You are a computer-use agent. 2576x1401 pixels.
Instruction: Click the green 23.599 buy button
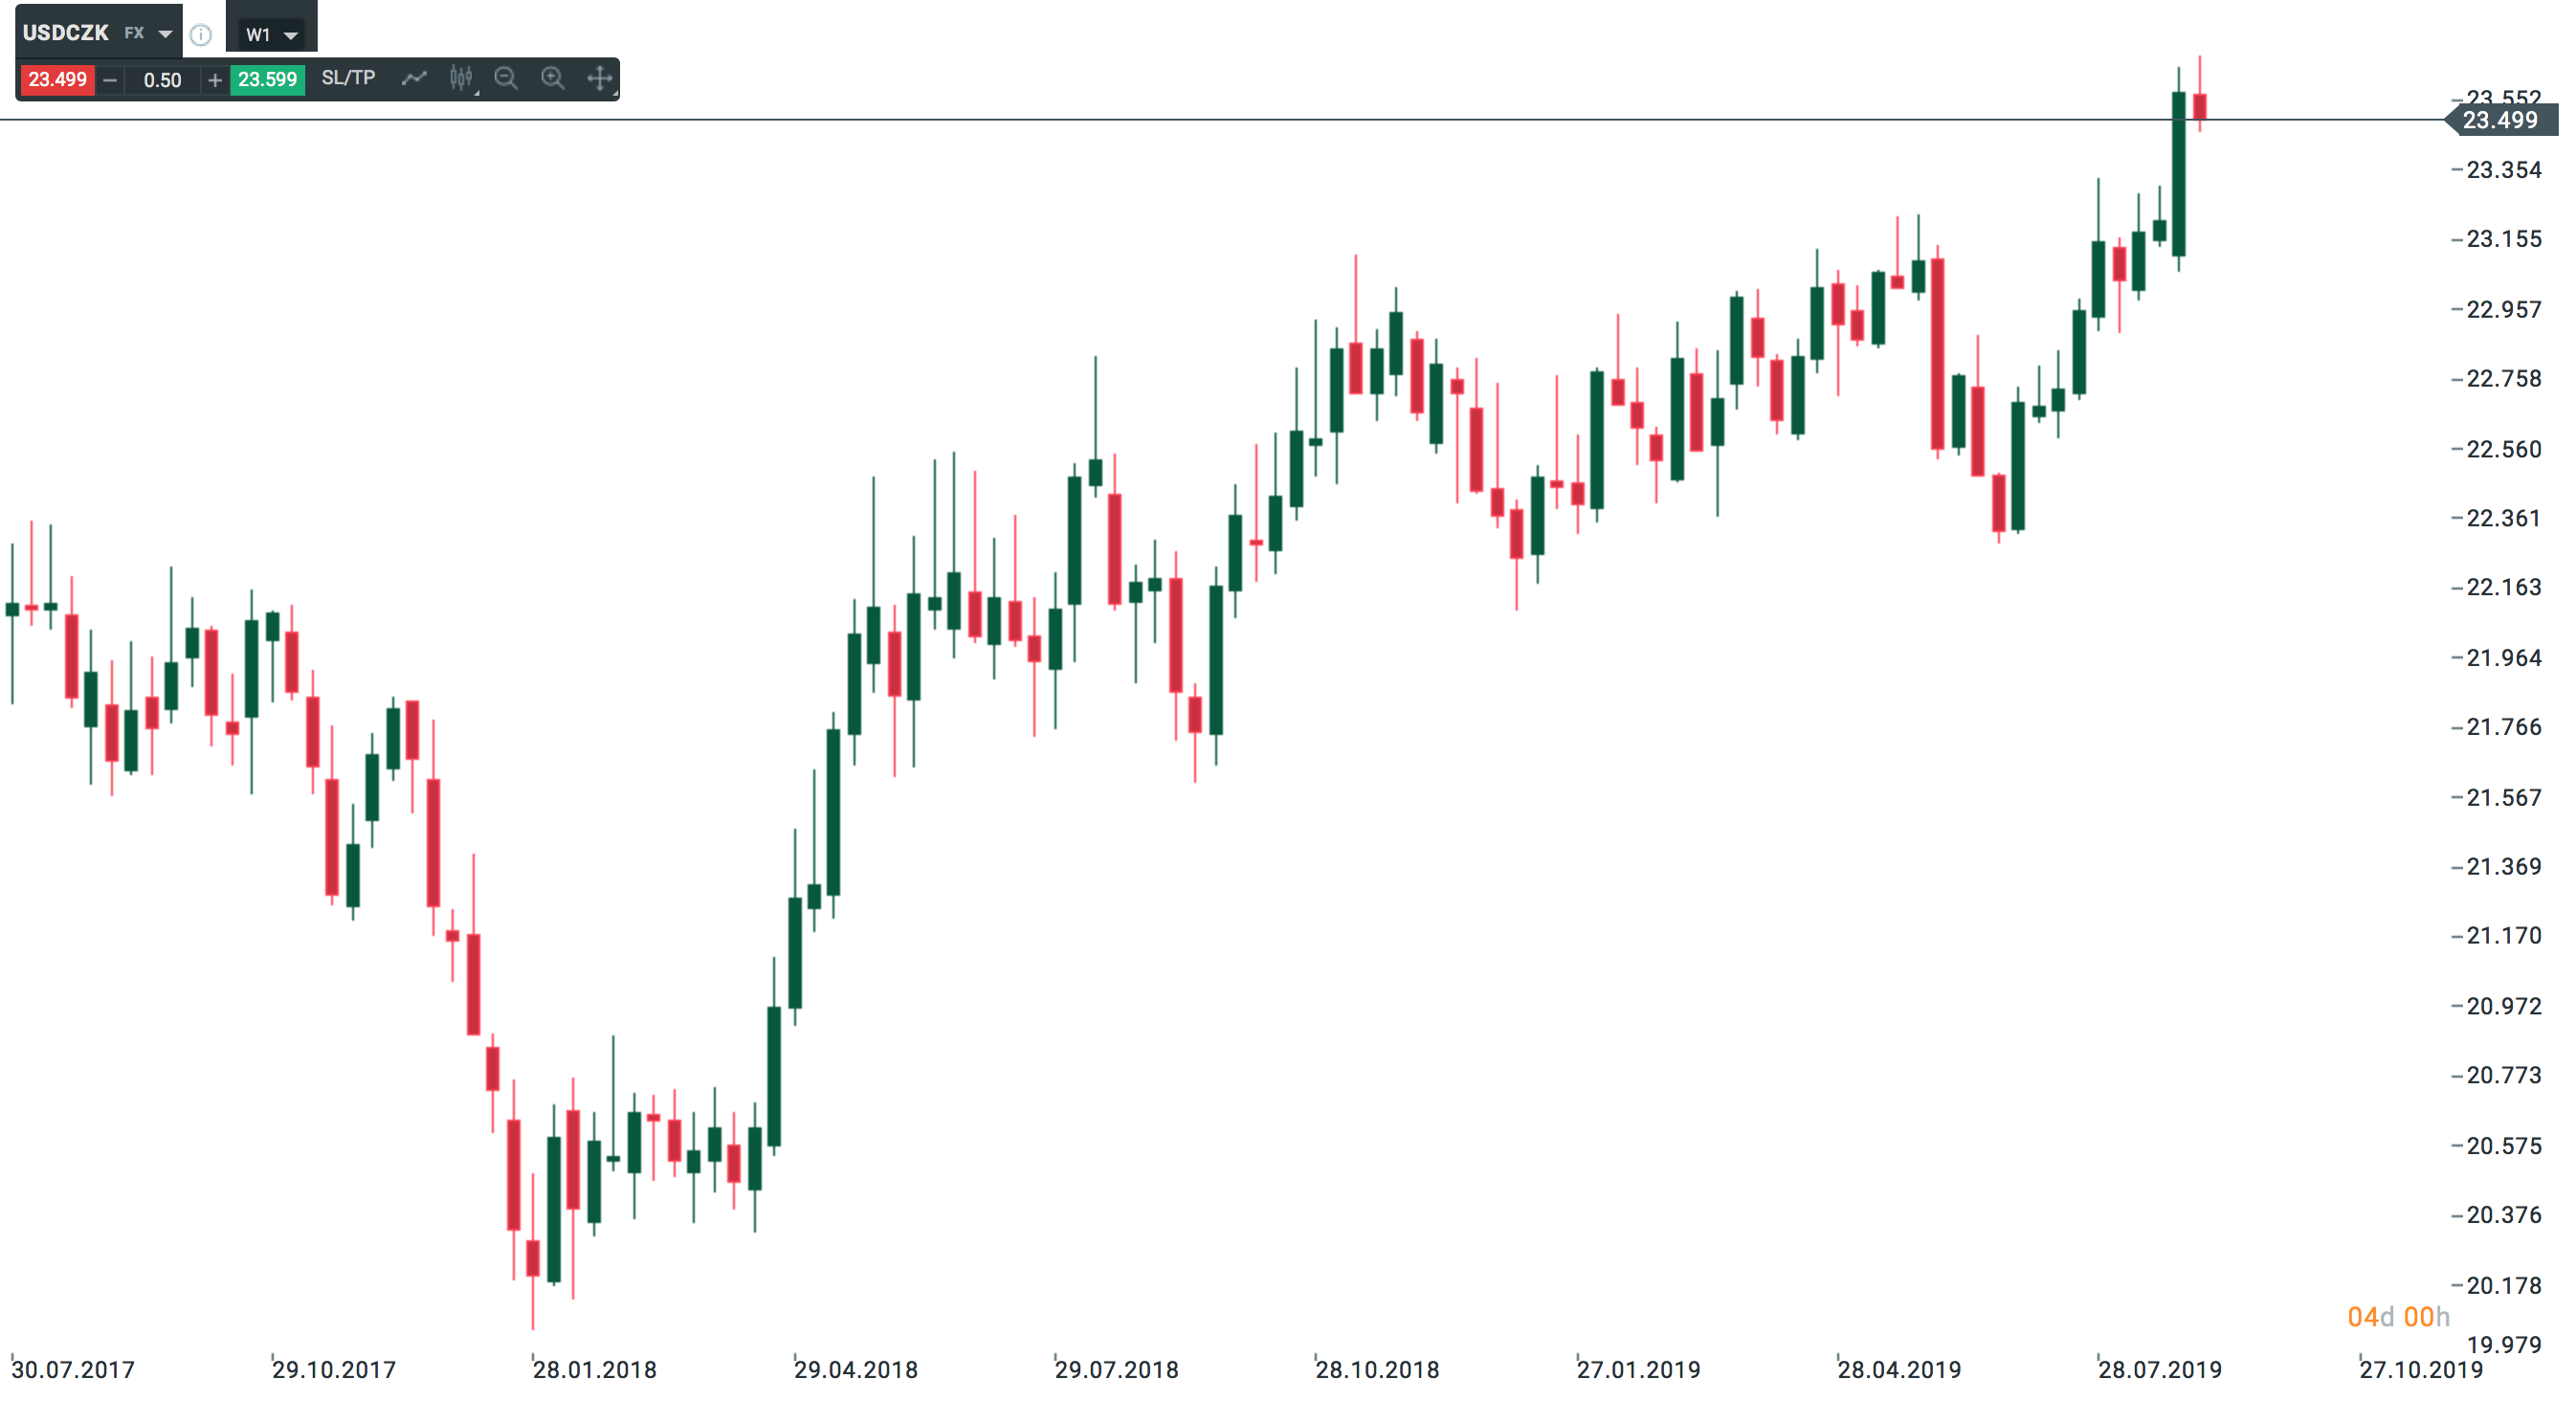click(x=267, y=80)
